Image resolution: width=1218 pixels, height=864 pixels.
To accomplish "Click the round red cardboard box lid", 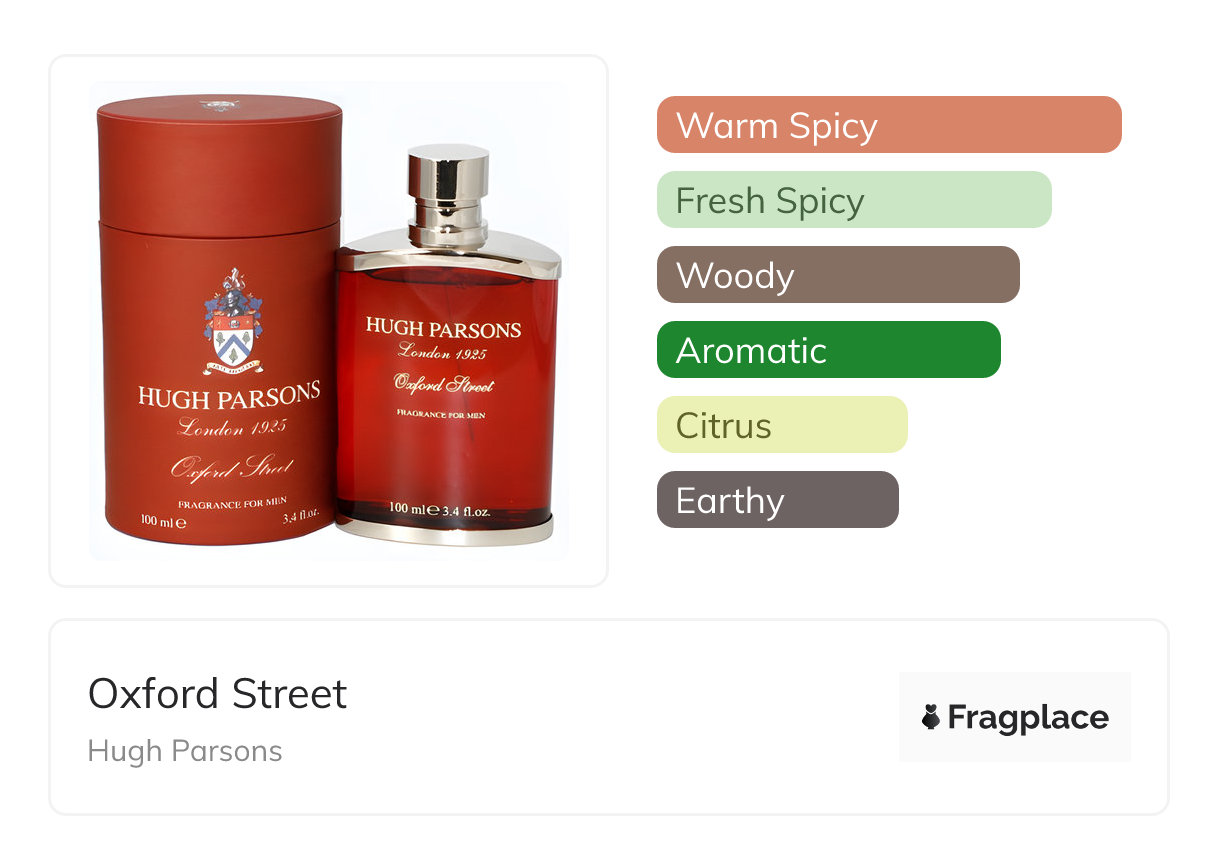I will point(220,165).
